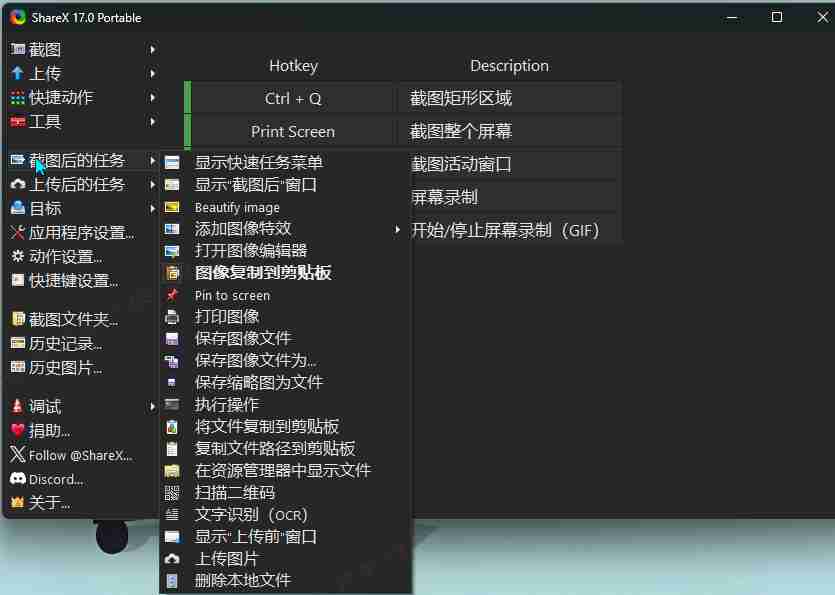Enable 文字识别 (OCR) after-capture task

[251, 515]
